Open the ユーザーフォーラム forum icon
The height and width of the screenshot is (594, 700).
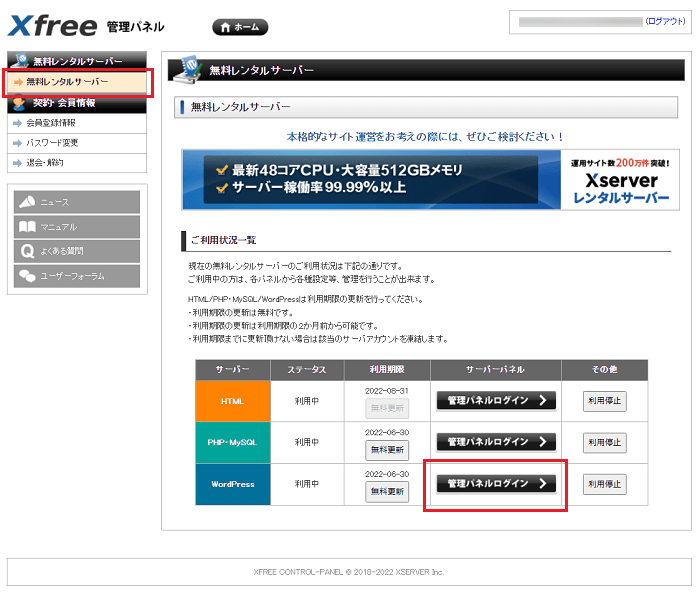[x=77, y=276]
